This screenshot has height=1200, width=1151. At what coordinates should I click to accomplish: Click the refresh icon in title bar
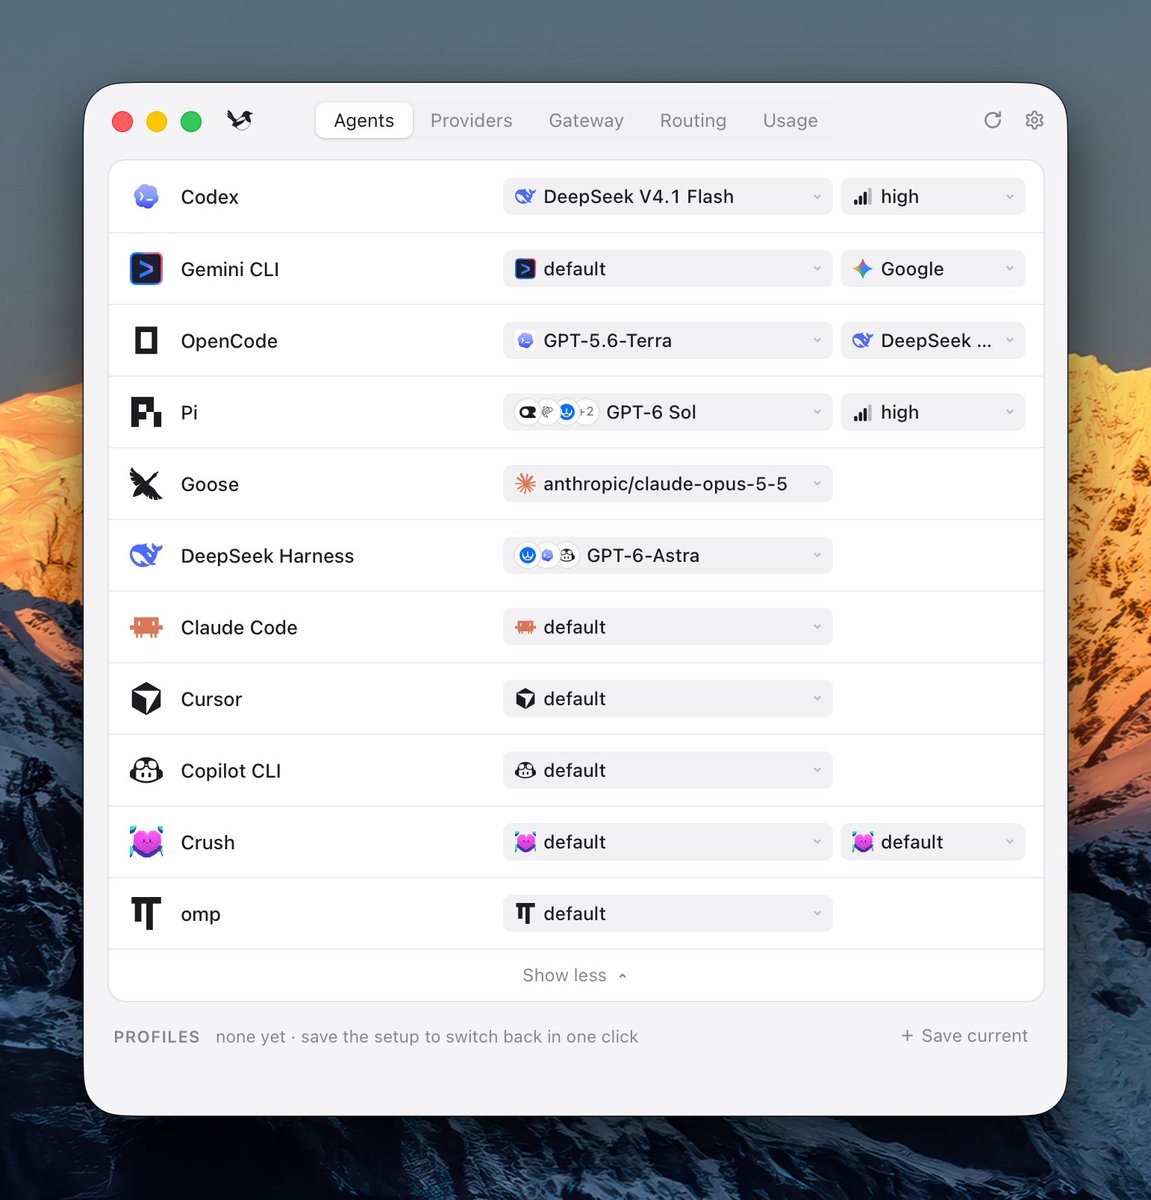pyautogui.click(x=992, y=120)
